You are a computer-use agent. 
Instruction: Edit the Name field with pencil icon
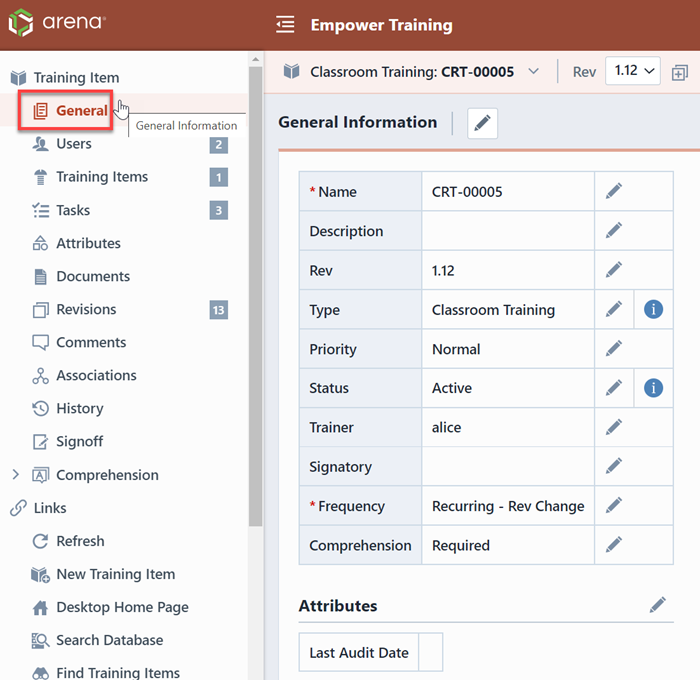[614, 191]
